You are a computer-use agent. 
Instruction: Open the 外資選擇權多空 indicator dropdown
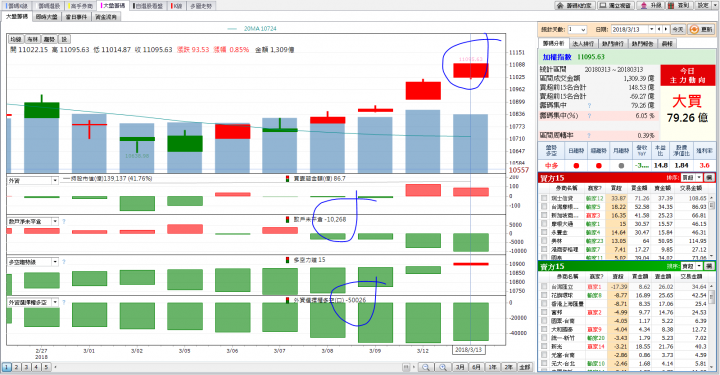(55, 302)
